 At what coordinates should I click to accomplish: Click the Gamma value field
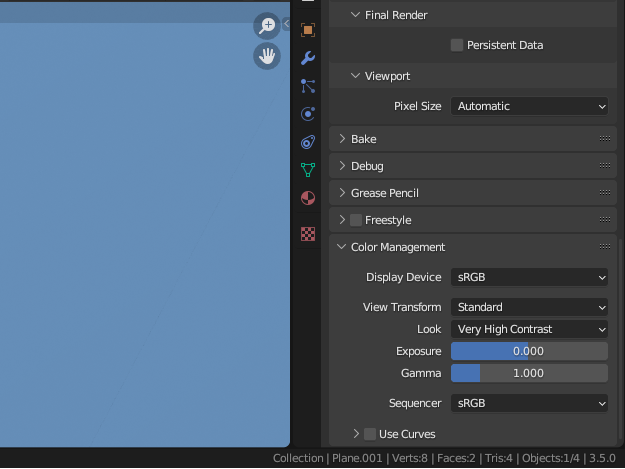(x=529, y=373)
